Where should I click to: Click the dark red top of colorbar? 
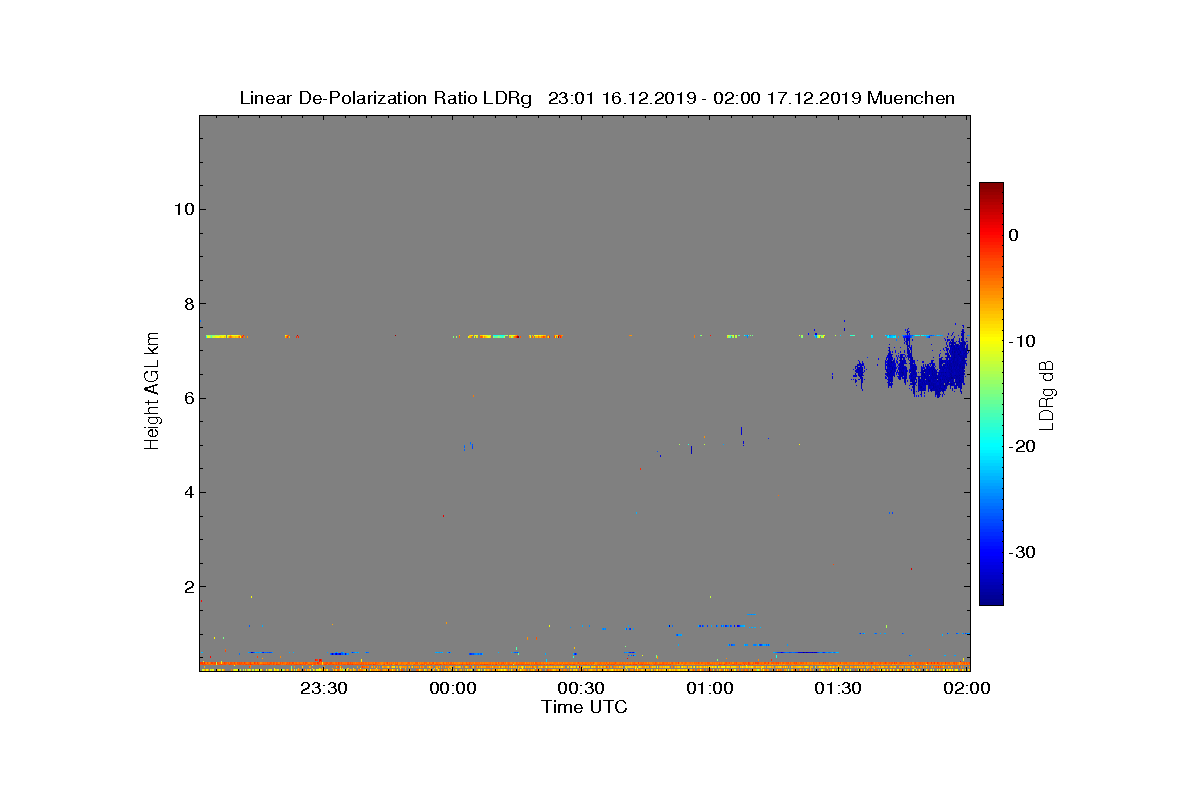pos(991,189)
